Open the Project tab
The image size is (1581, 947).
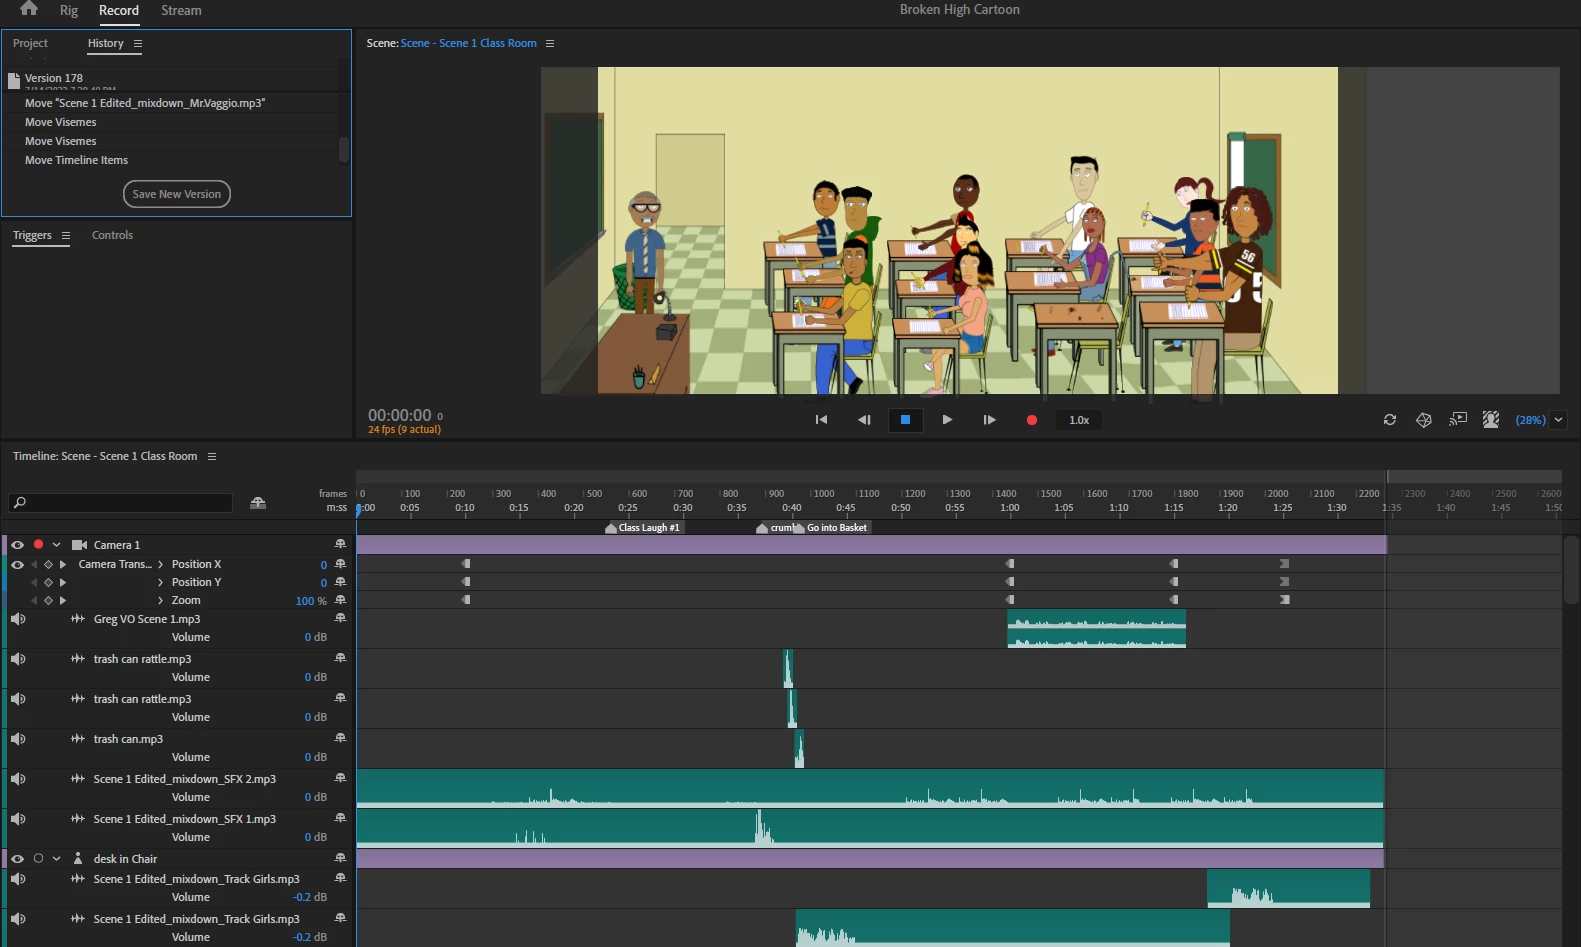click(30, 43)
